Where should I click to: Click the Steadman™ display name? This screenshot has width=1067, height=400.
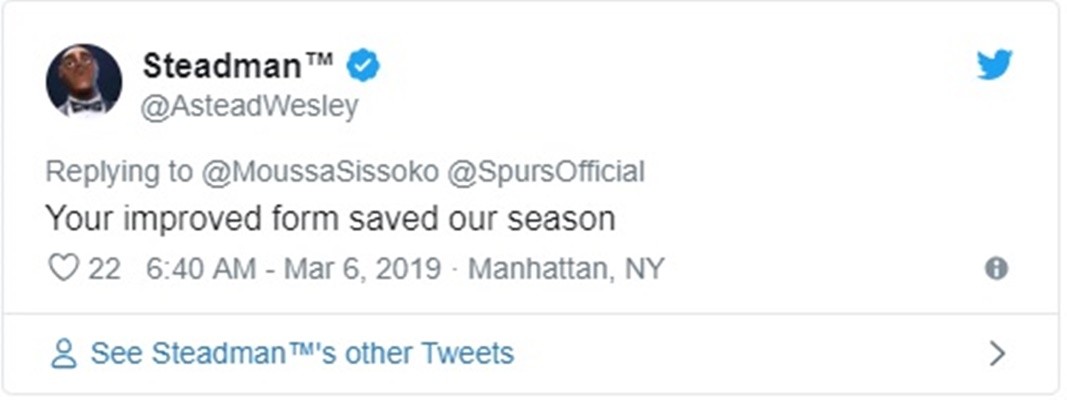tap(238, 66)
